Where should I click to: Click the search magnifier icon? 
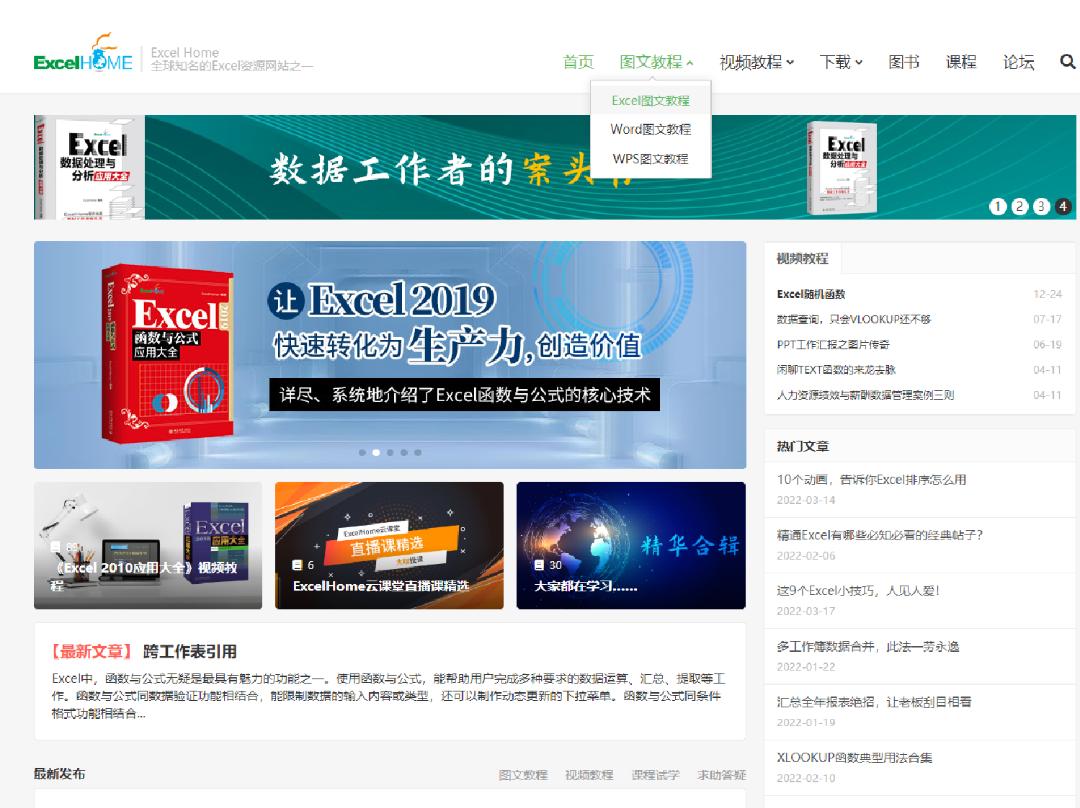(x=1067, y=61)
